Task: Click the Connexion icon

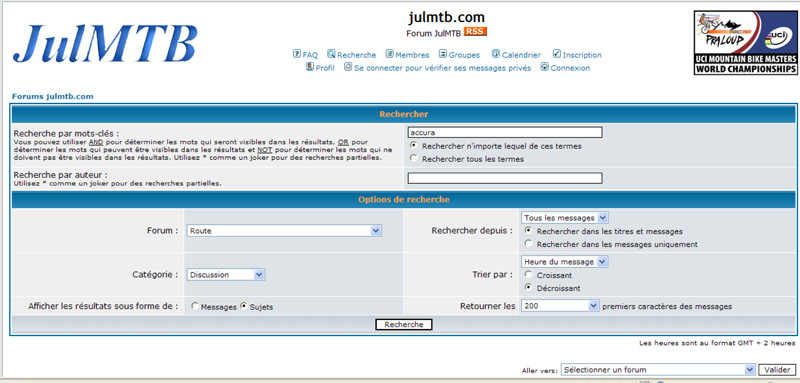Action: 544,66
